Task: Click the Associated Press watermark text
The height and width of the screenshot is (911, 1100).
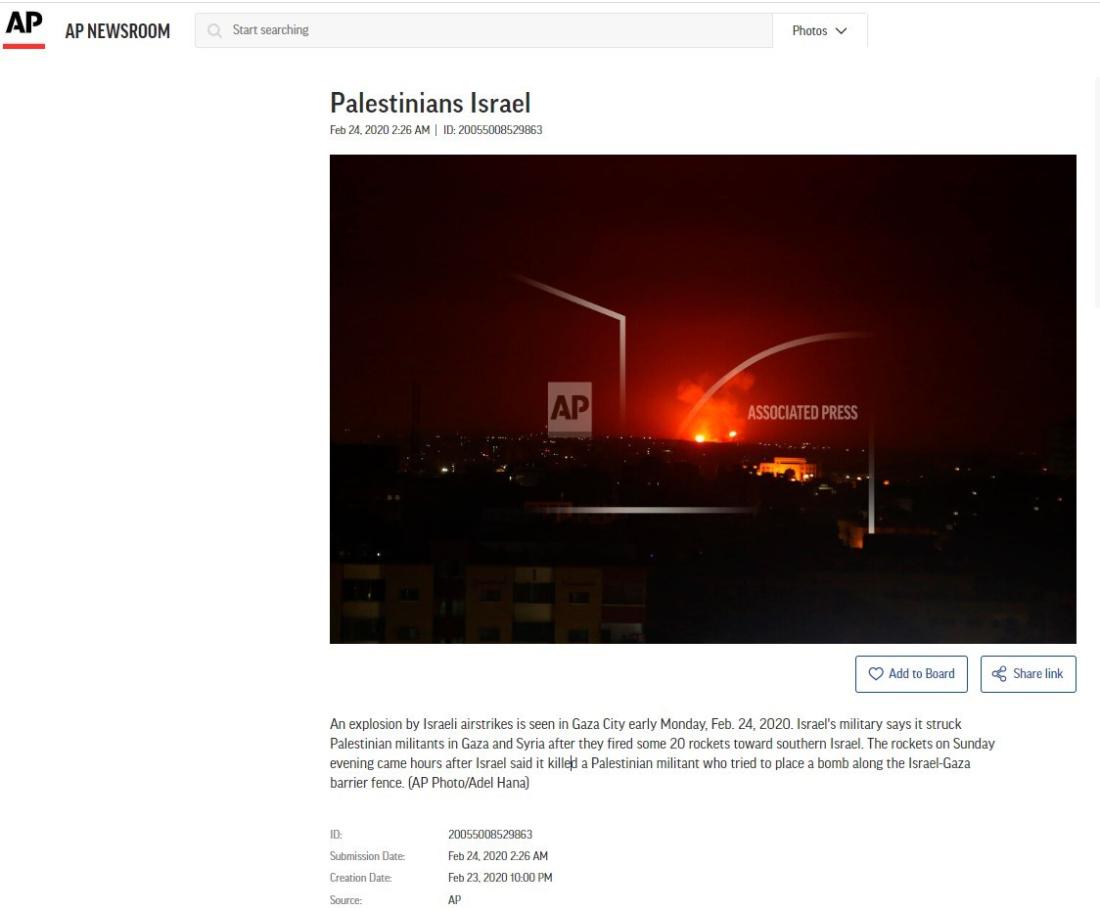Action: click(803, 412)
